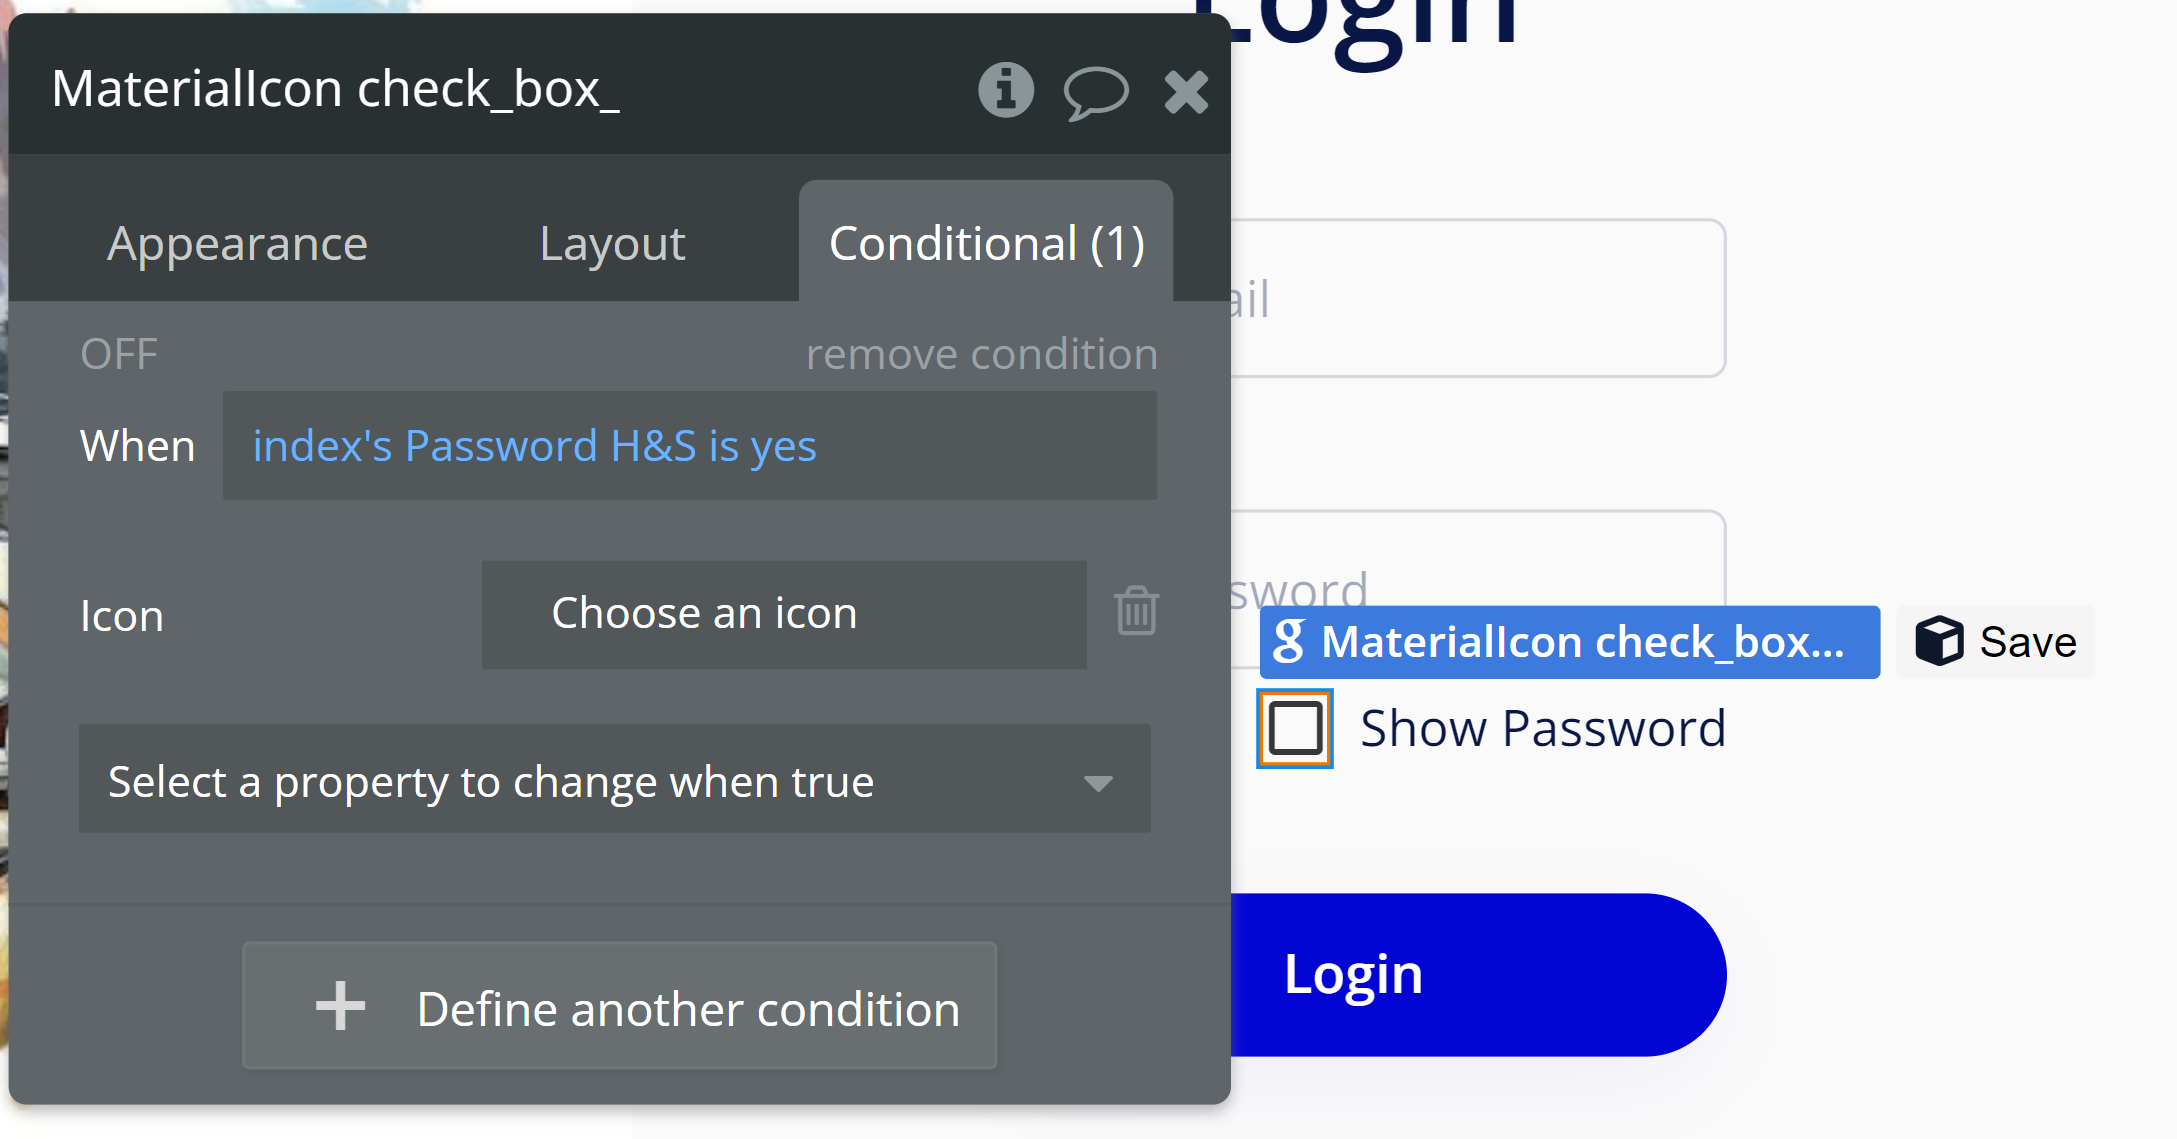Open the Choose an icon picker

click(x=784, y=614)
